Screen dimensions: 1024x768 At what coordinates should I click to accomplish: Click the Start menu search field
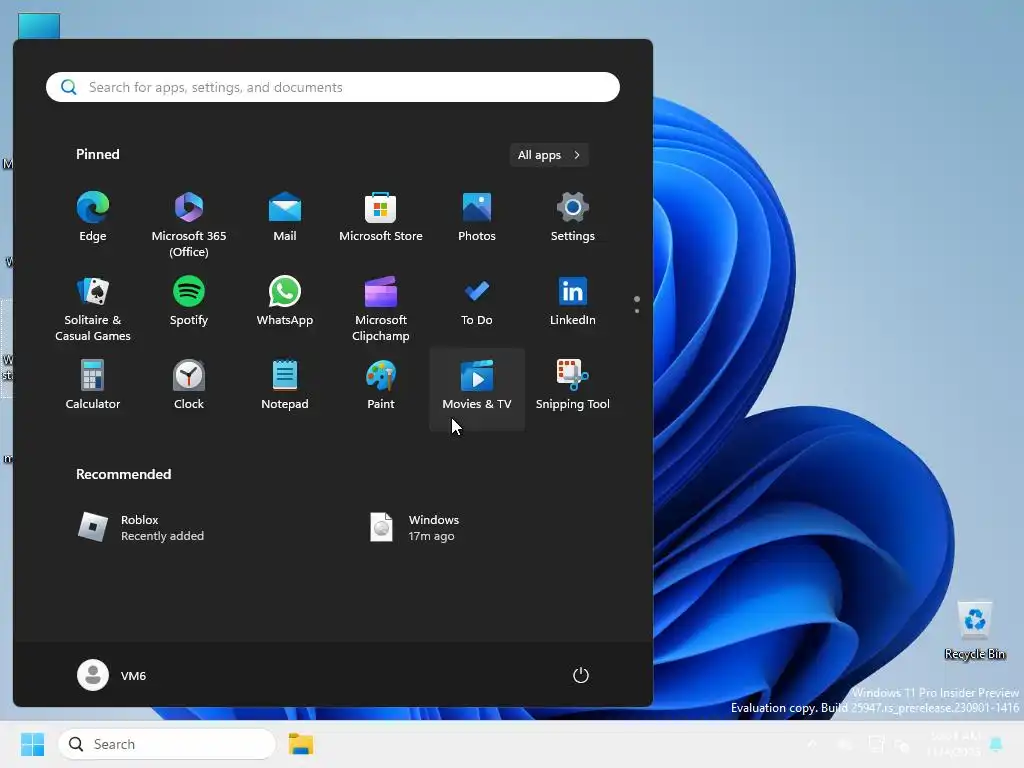333,87
